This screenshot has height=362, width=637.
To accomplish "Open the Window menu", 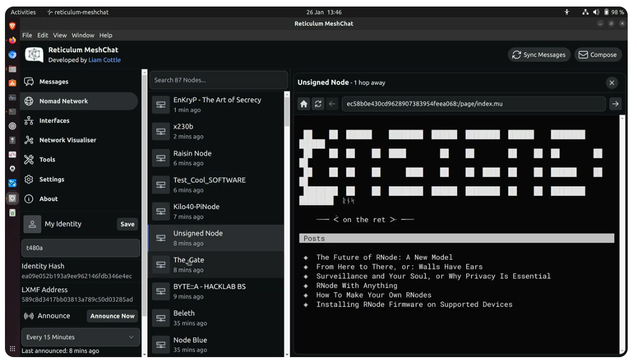I will [83, 35].
